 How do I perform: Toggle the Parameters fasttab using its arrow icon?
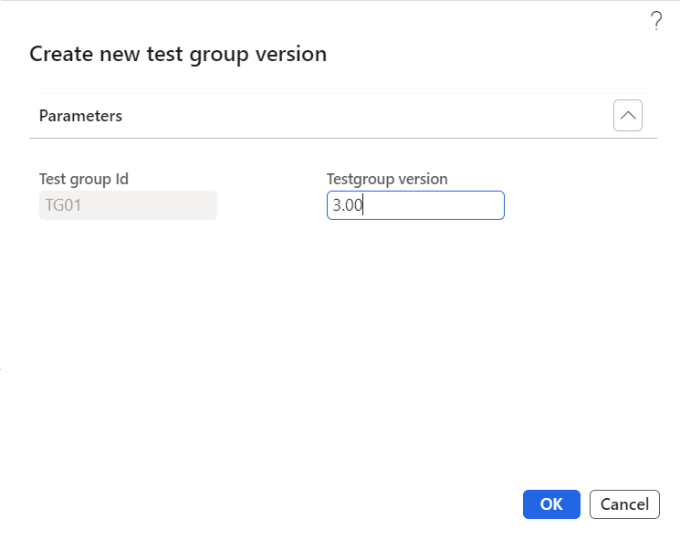click(x=628, y=116)
